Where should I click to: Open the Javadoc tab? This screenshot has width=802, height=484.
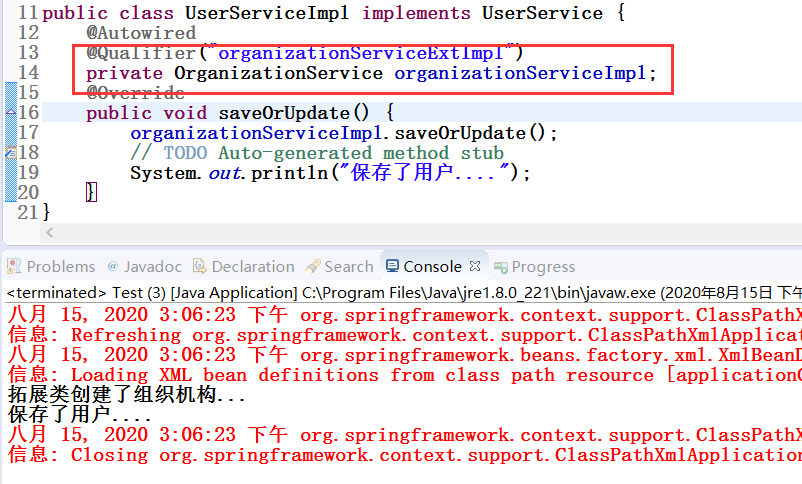coord(145,267)
